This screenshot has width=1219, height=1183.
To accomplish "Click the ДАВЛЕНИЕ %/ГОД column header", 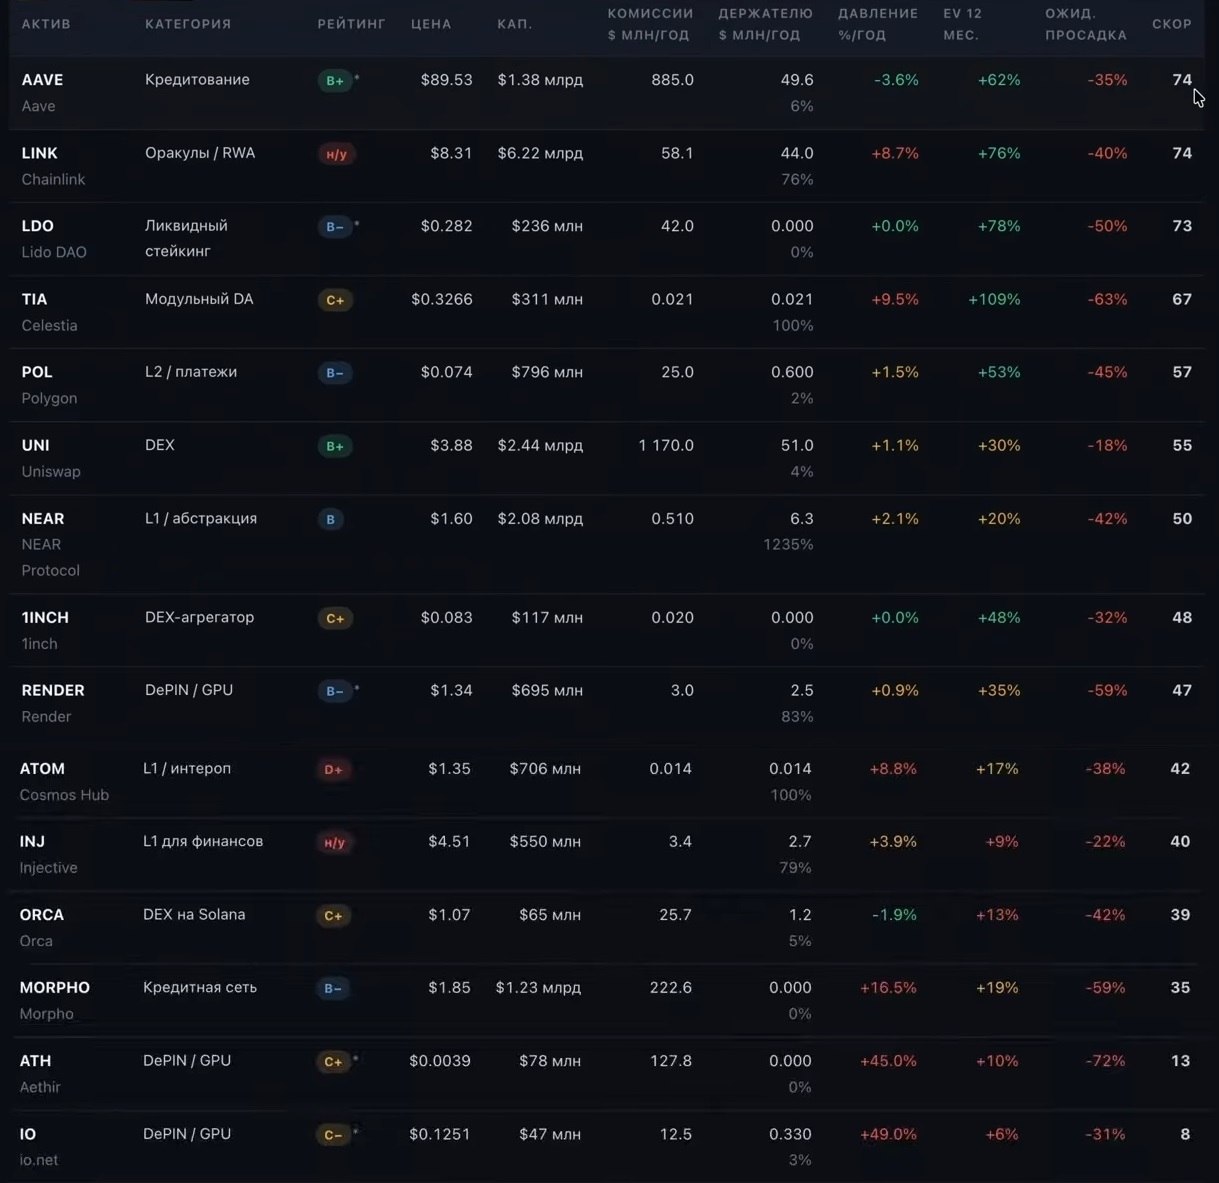I will click(x=878, y=24).
